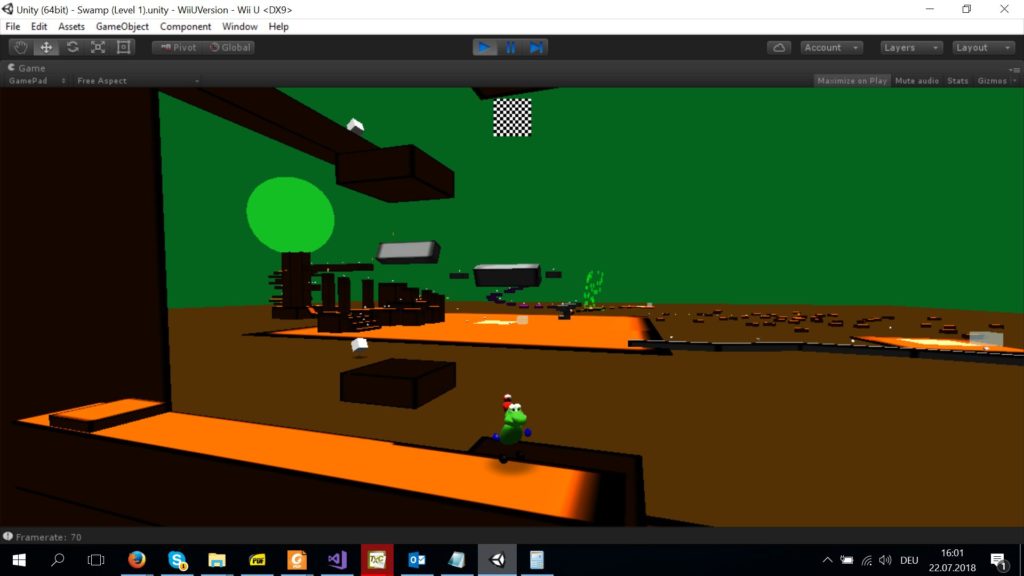The height and width of the screenshot is (576, 1024).
Task: Open the Window menu
Action: 240,27
